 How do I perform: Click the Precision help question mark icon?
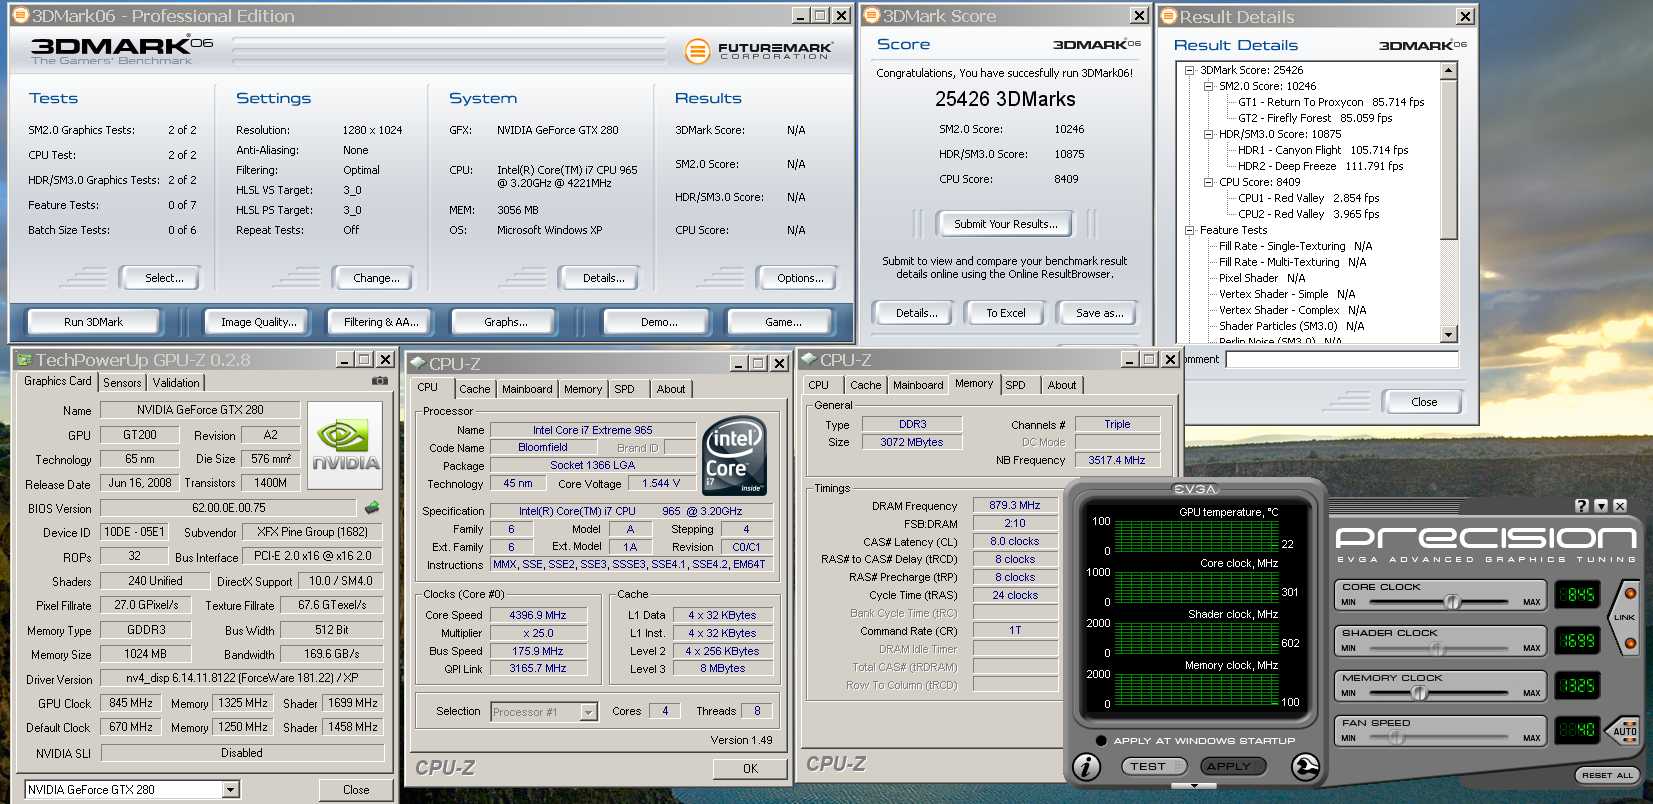[x=1582, y=506]
